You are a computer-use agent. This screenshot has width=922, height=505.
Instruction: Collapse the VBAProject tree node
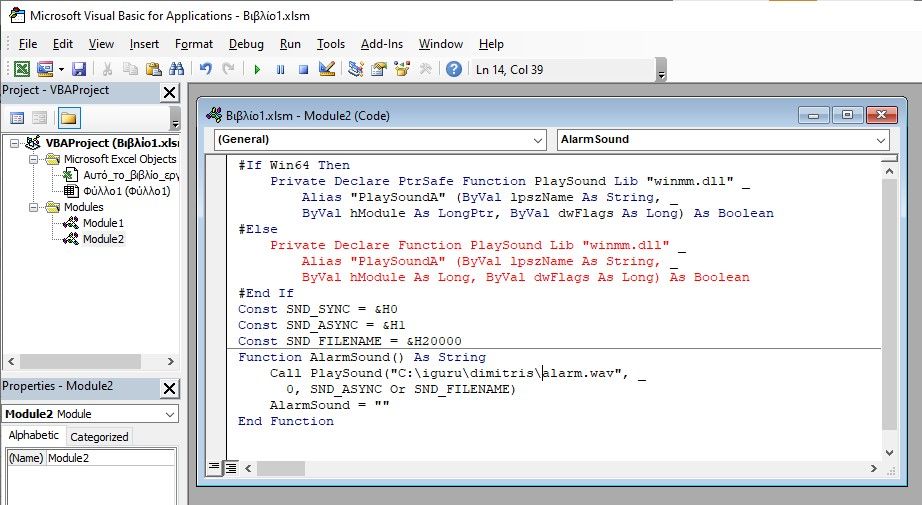[x=14, y=143]
